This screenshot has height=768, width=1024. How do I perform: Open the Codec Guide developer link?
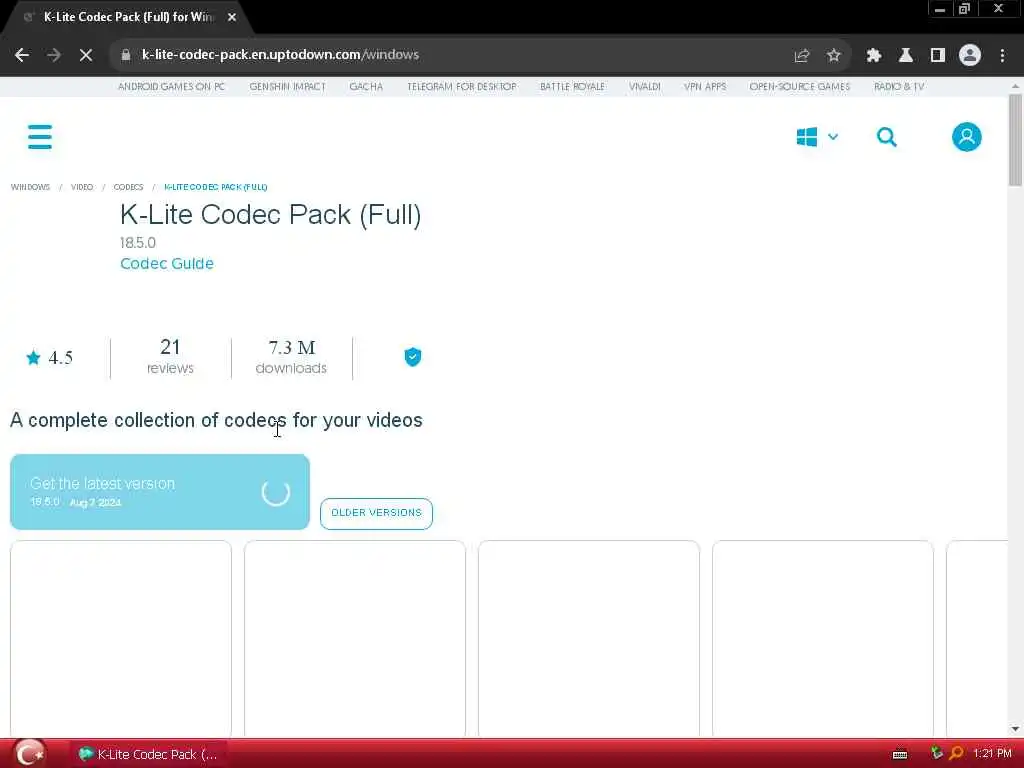click(x=167, y=264)
